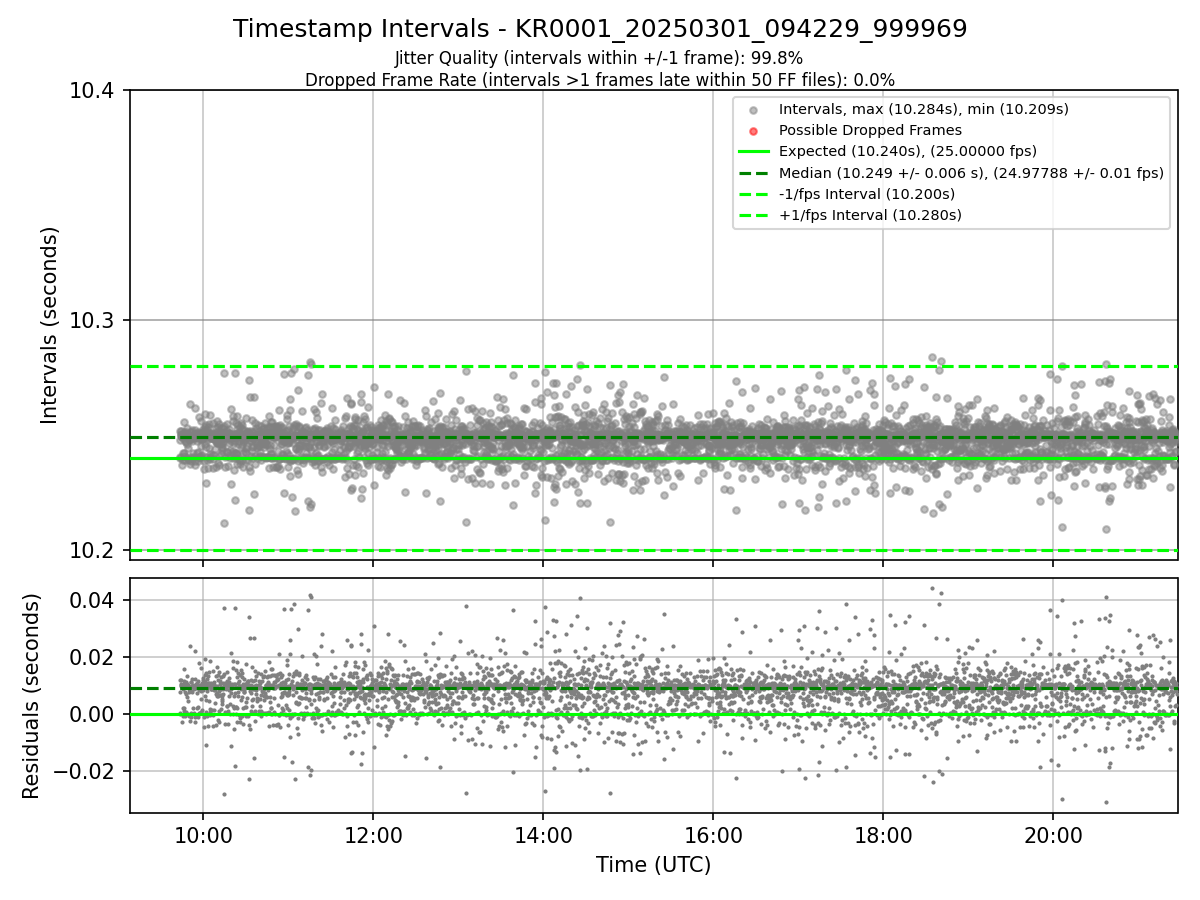Viewport: 1200px width, 900px height.
Task: Click the 10.4 y-axis tick label
Action: tap(98, 91)
